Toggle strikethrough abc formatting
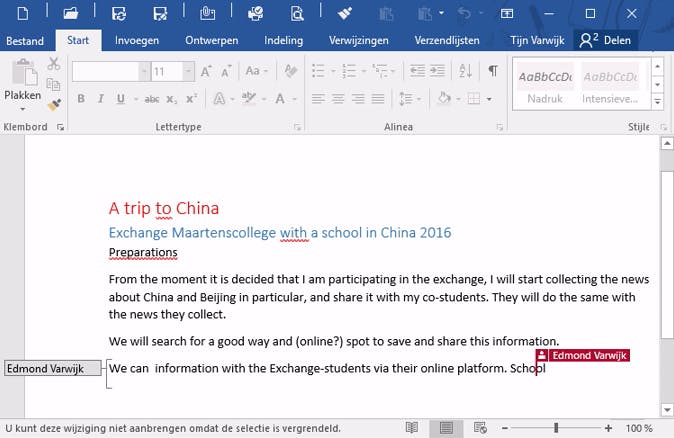The image size is (674, 438). tap(152, 99)
